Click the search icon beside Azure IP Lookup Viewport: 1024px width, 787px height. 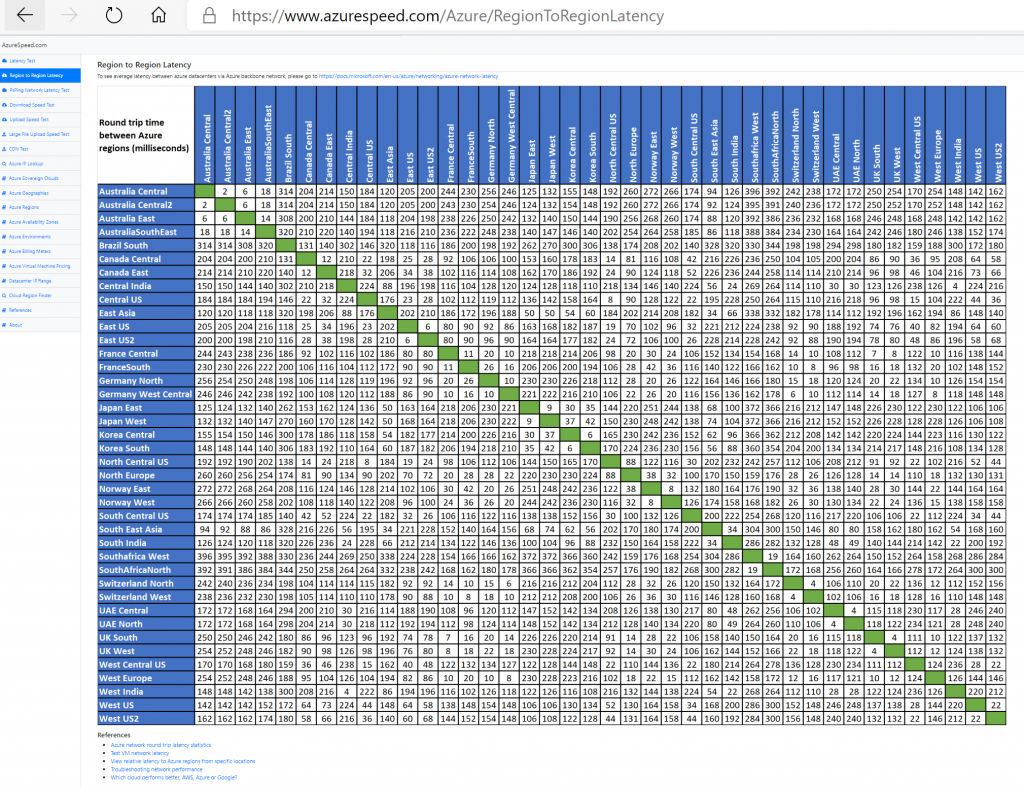(x=5, y=162)
